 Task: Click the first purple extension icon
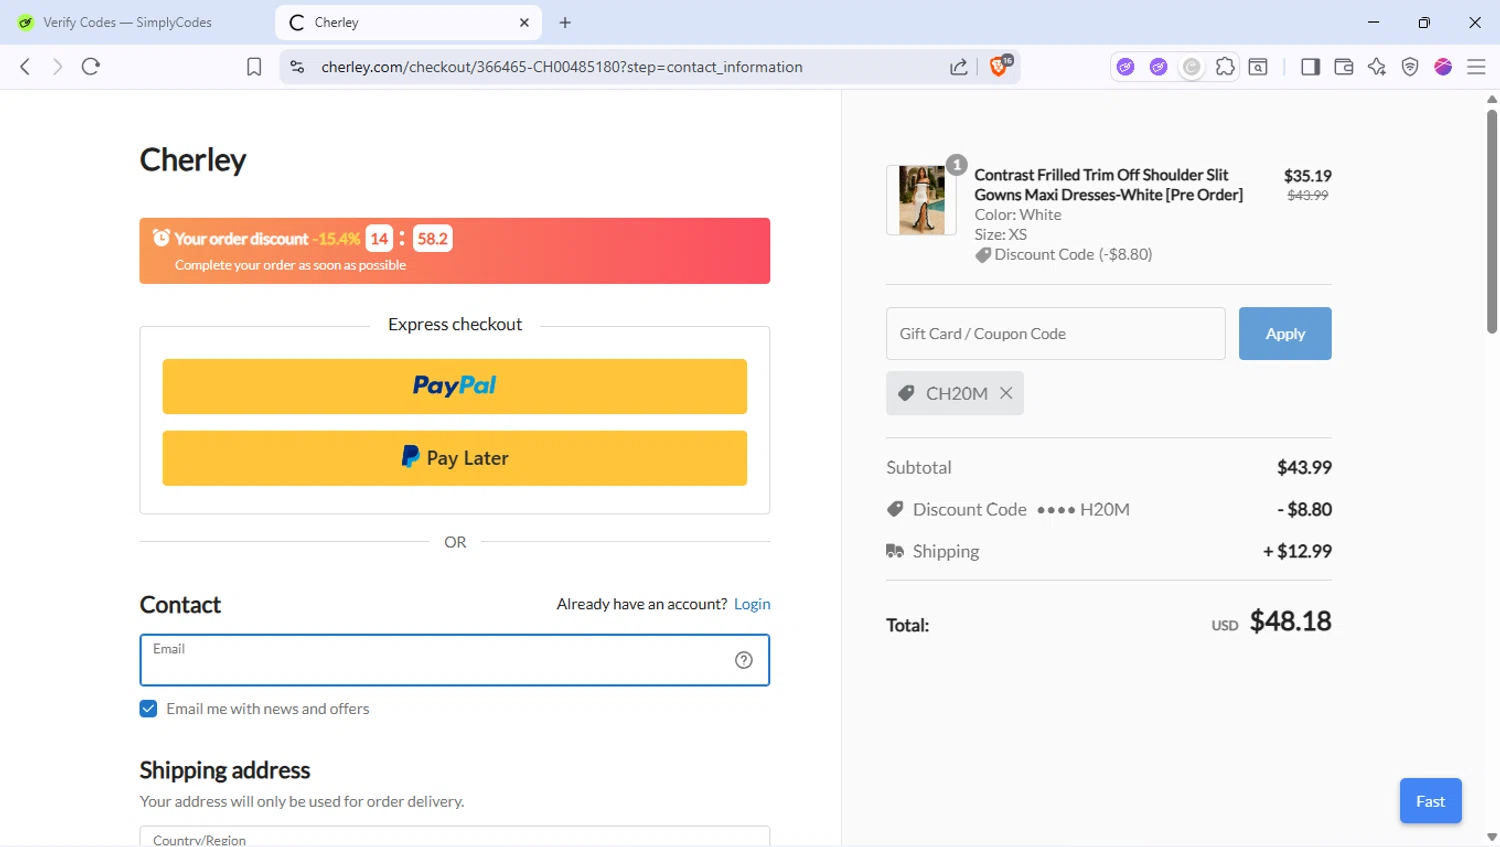click(1126, 67)
